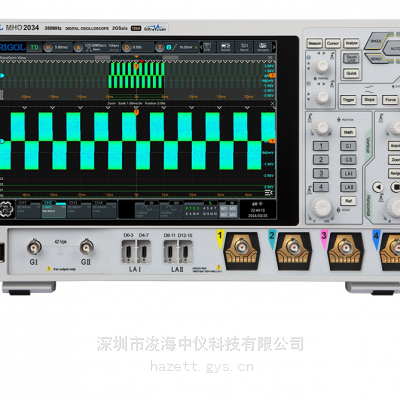Viewport: 400px width, 400px height.
Task: Select the Analyse key
Action: tap(351, 43)
